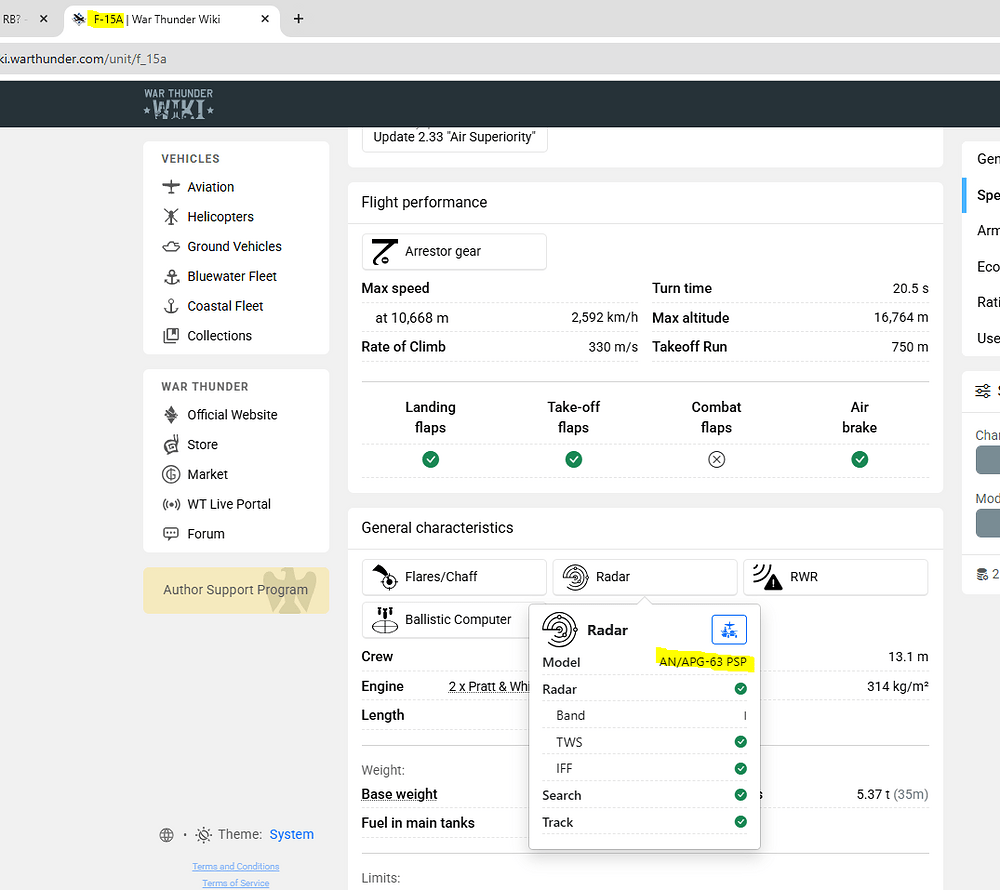Image resolution: width=1000 pixels, height=890 pixels.
Task: Click the theme sun icon
Action: tap(203, 835)
